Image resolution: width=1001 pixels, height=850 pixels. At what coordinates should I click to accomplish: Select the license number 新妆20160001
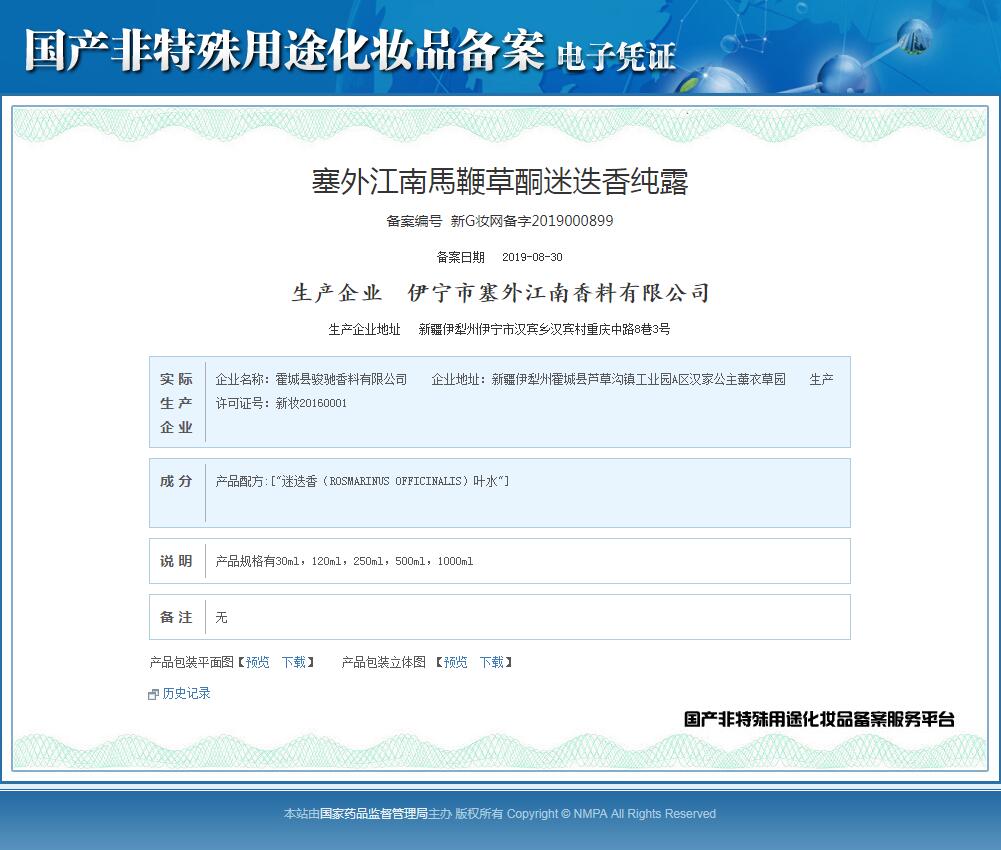[311, 403]
